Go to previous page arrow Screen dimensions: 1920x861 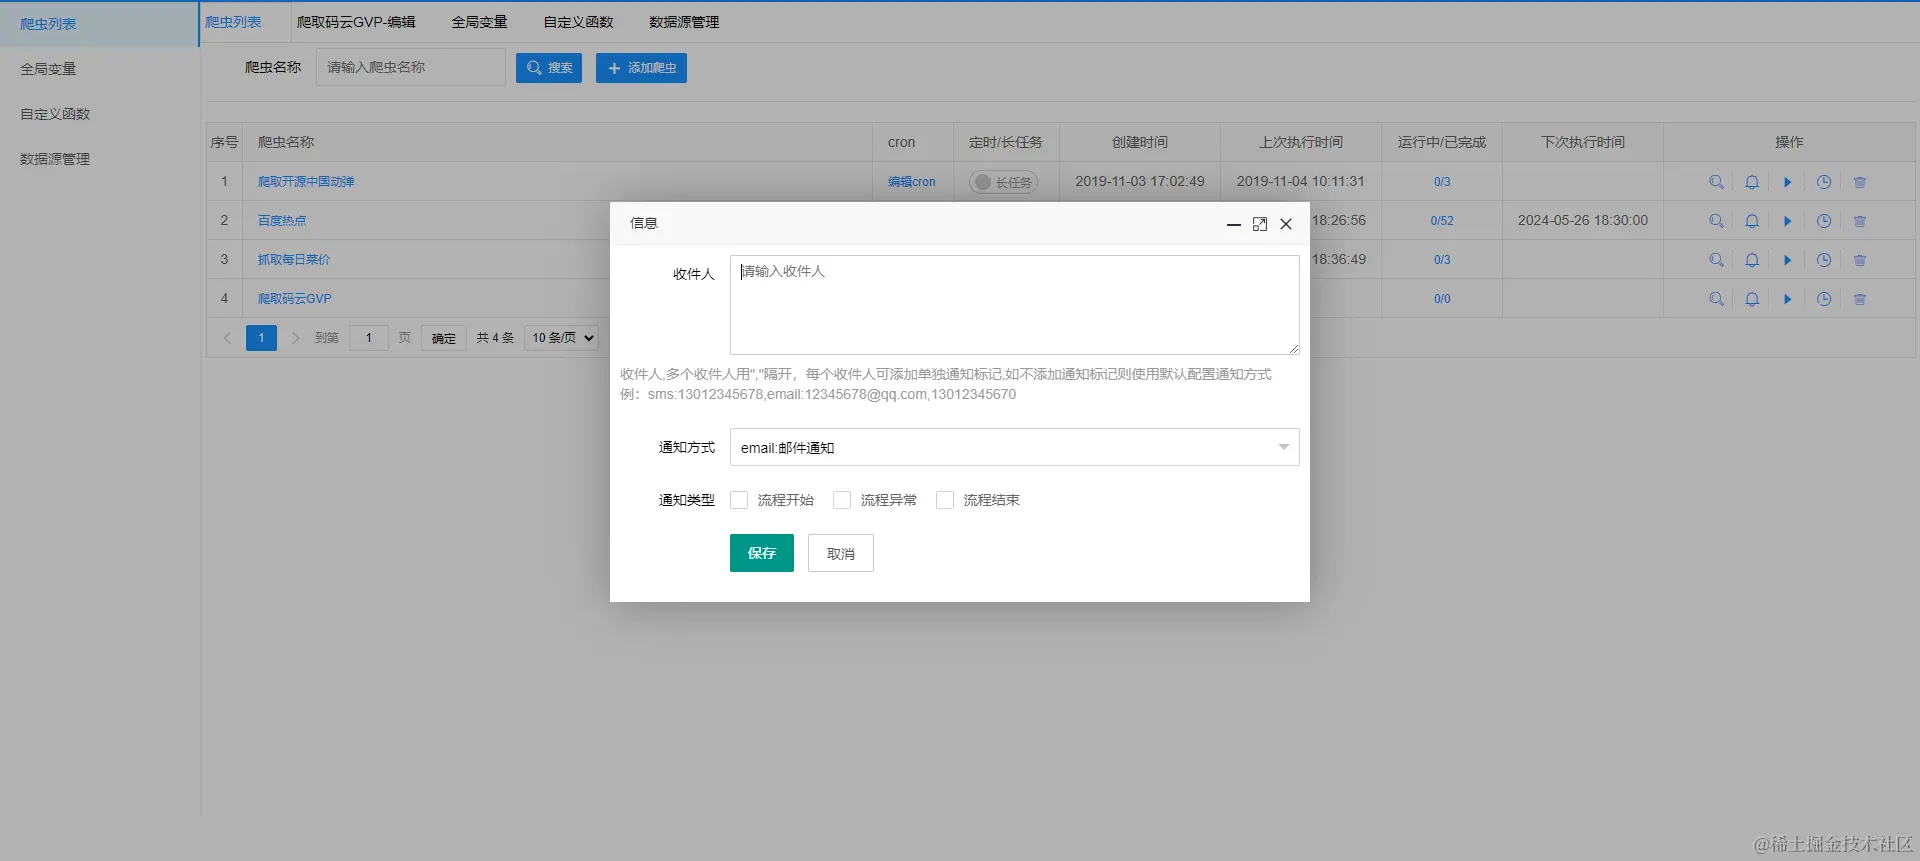coord(227,338)
